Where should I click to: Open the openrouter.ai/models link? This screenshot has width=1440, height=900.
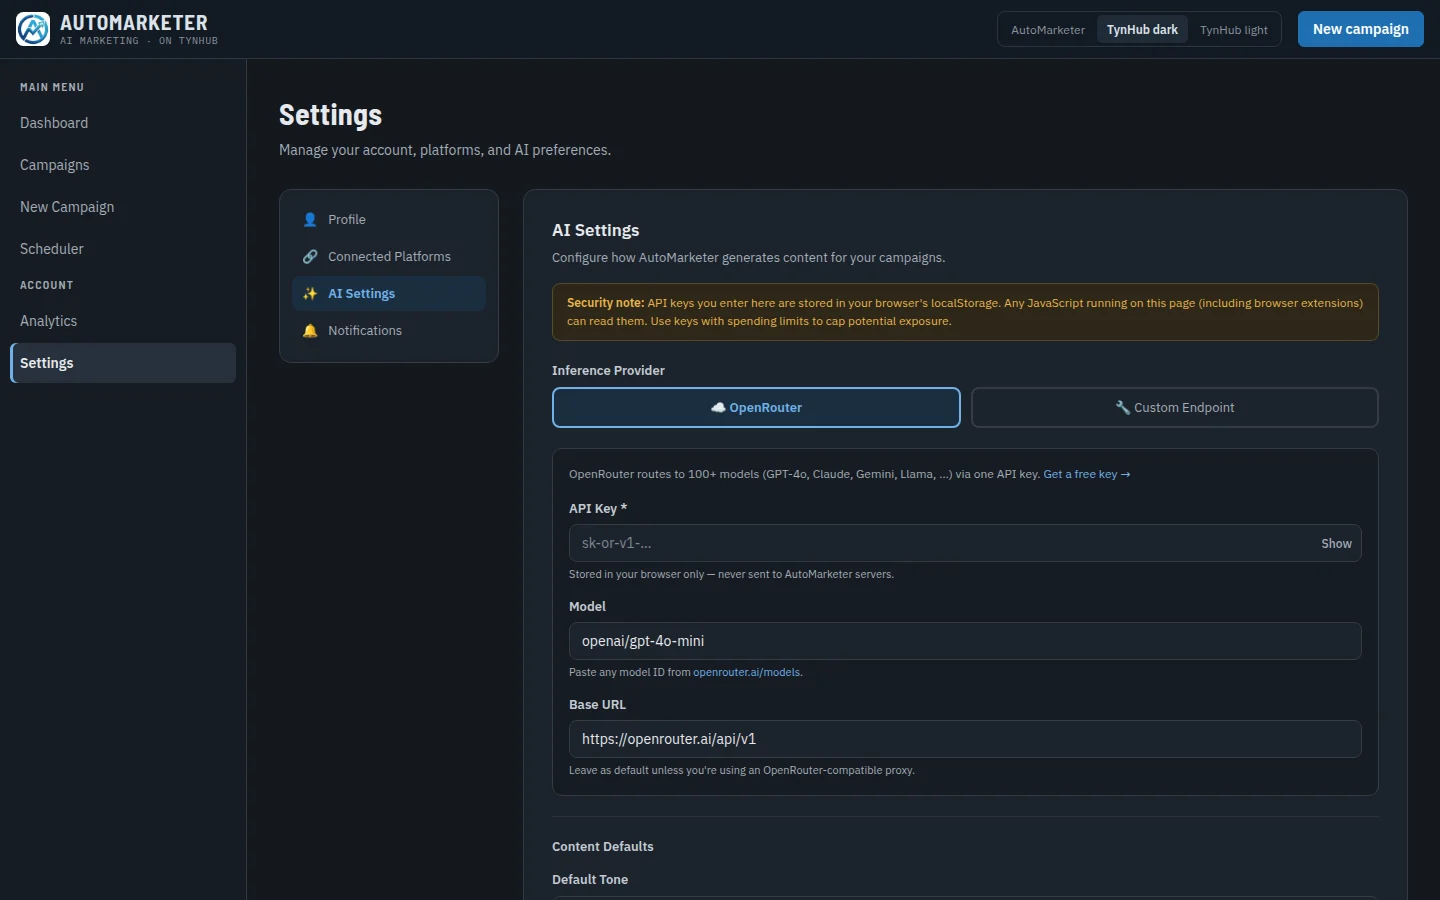pyautogui.click(x=747, y=672)
